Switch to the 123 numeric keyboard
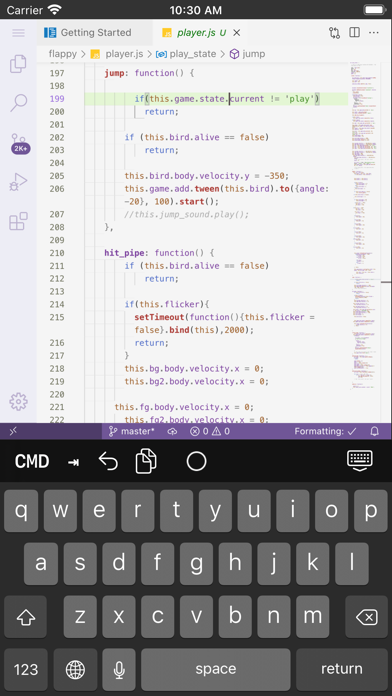Viewport: 392px width, 696px height. tap(26, 669)
